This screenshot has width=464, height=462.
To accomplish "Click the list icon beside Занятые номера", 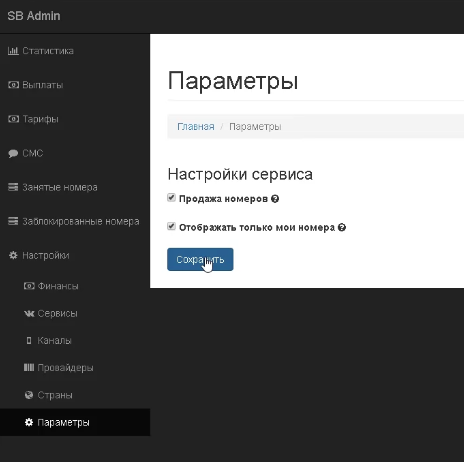I will click(13, 187).
